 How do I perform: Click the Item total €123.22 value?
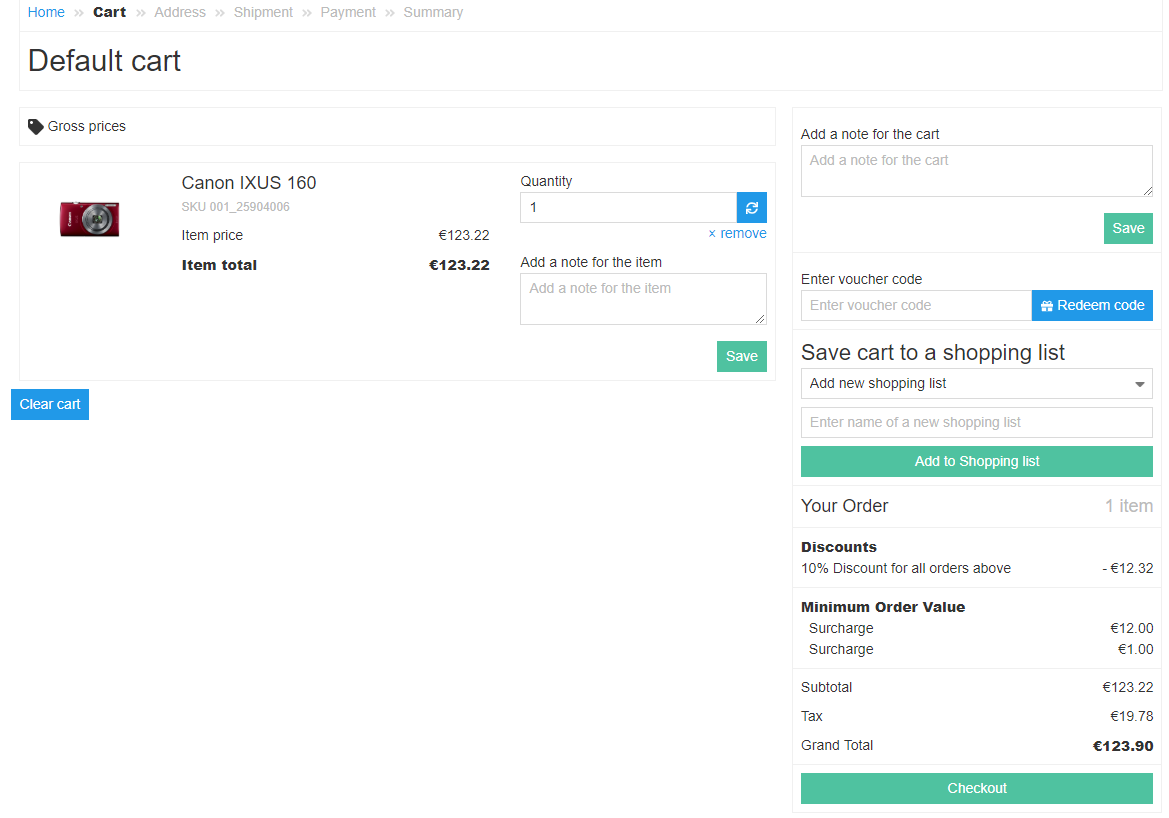tap(459, 265)
